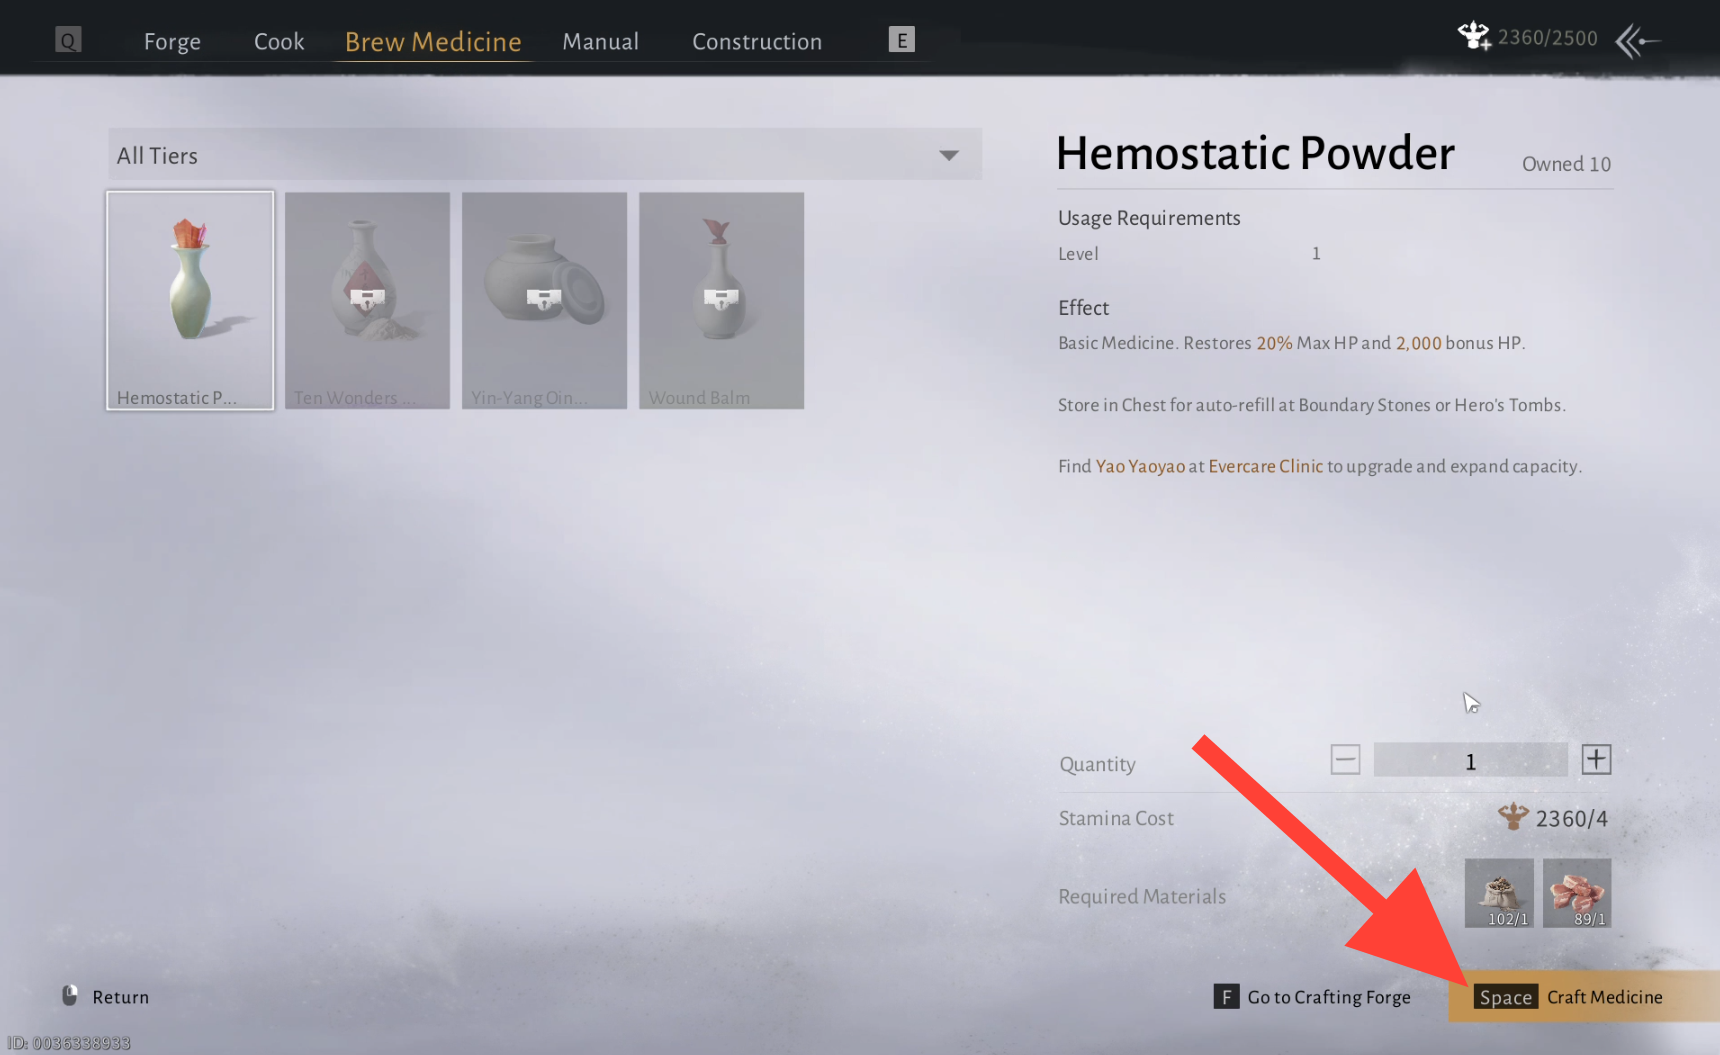Click Go to Crafting Forge
Screen dimensions: 1720x1055
(x=1312, y=997)
